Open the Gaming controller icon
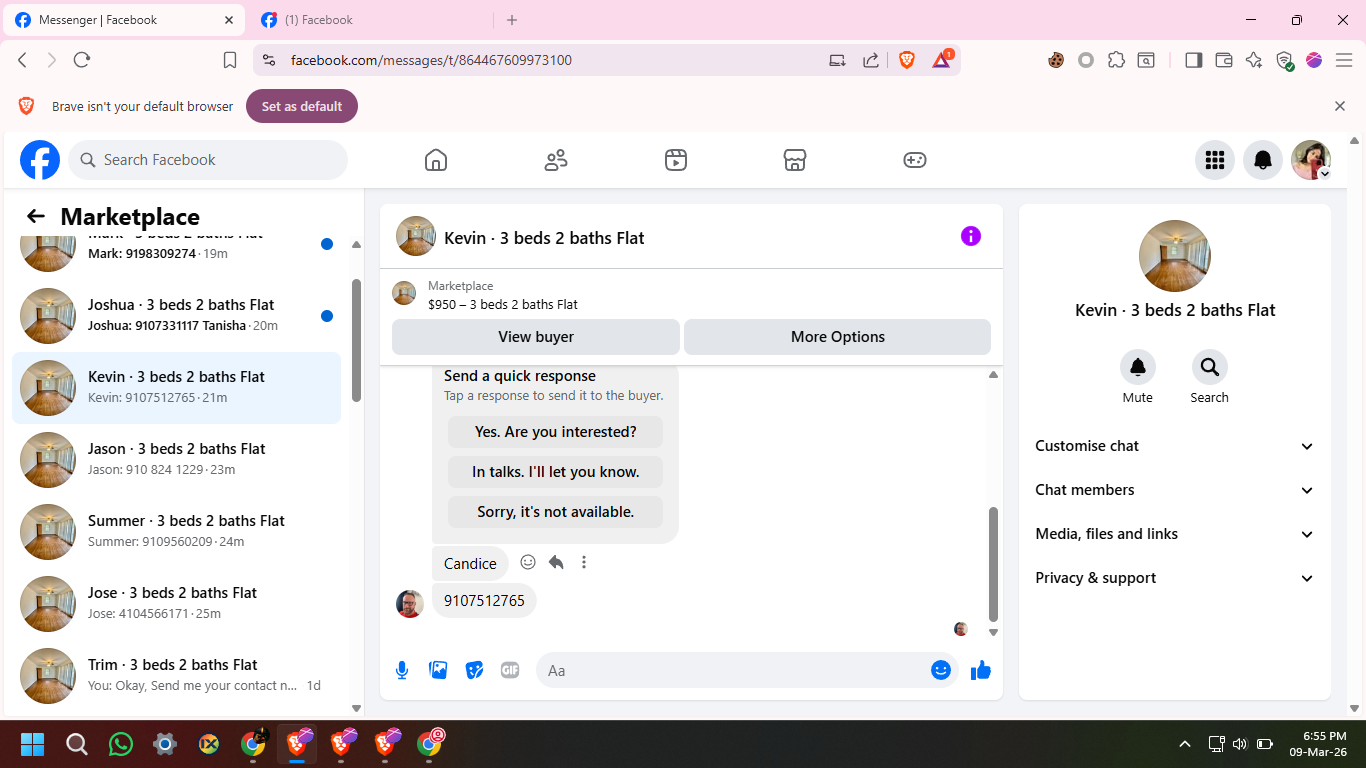 coord(915,160)
